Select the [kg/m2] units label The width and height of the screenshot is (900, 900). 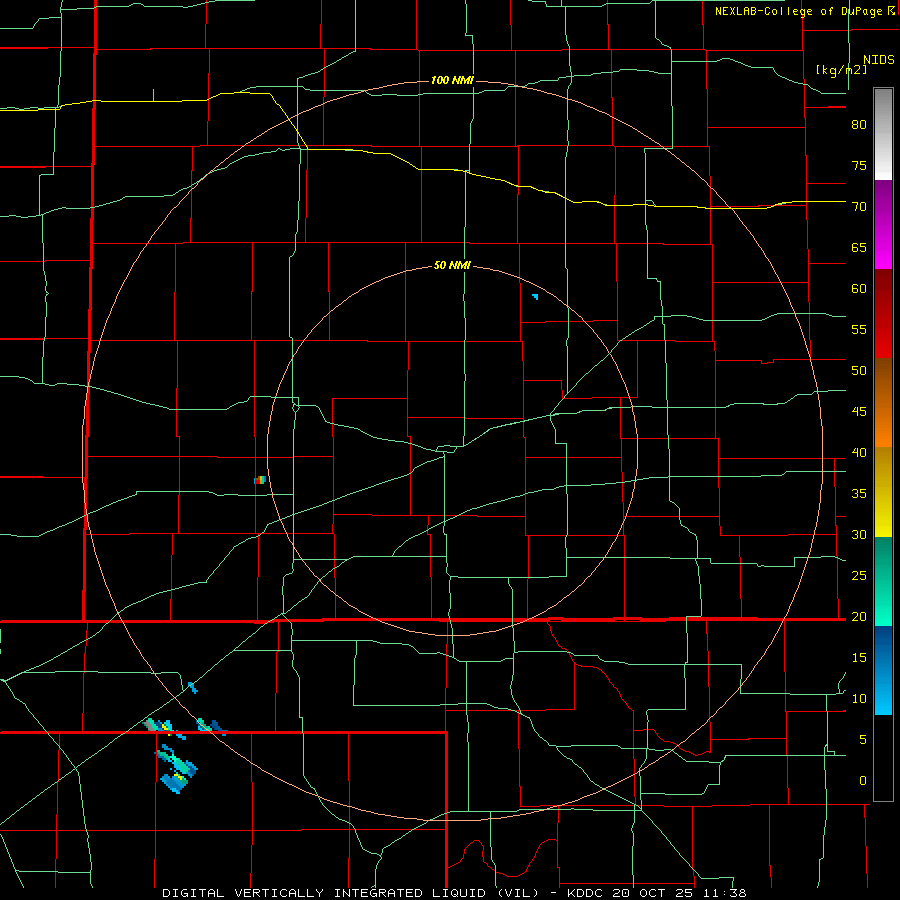(841, 70)
